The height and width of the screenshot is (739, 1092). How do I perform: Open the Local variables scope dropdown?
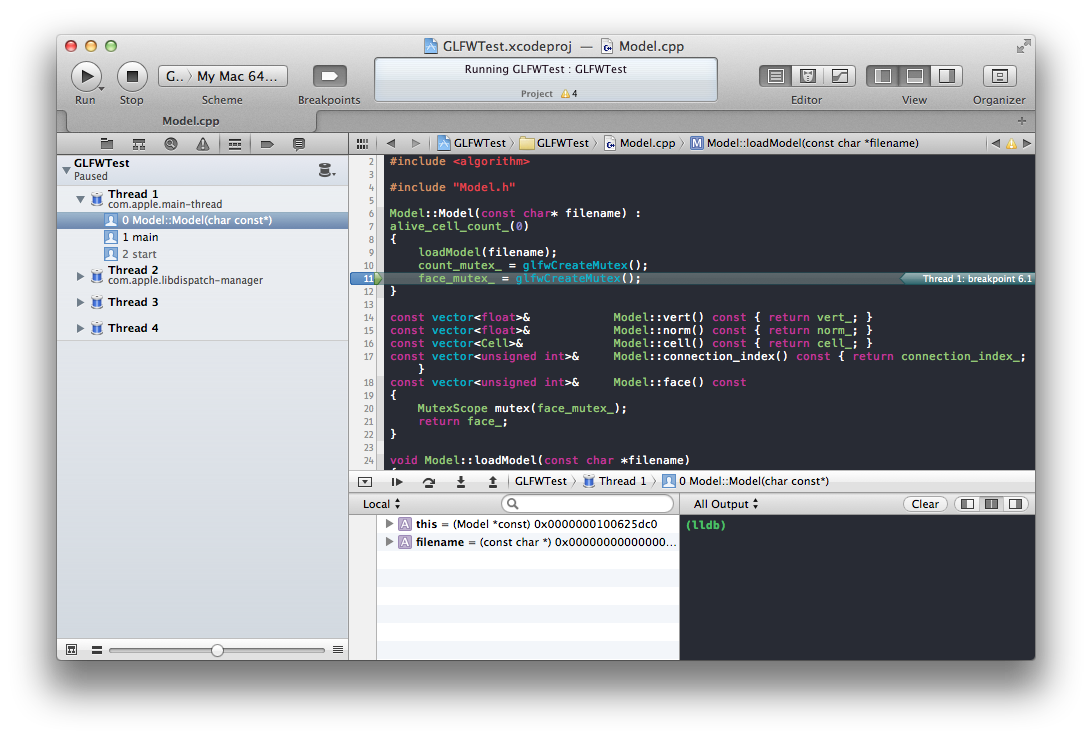coord(382,504)
